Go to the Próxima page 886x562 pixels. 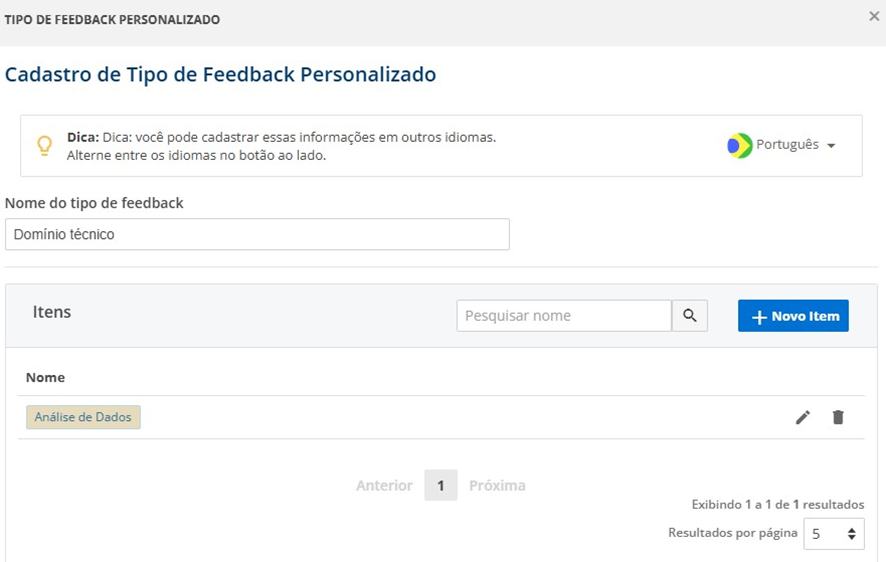497,485
